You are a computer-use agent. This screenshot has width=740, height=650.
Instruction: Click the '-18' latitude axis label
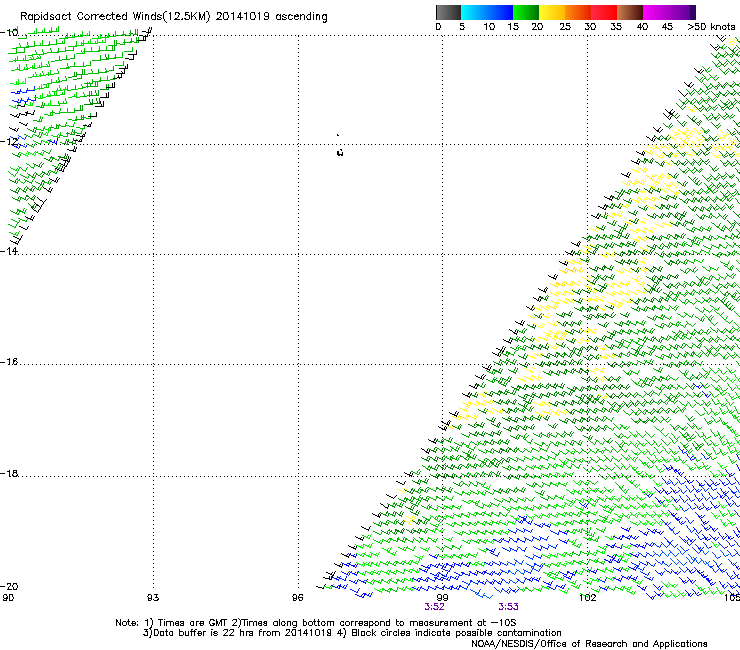pyautogui.click(x=9, y=473)
